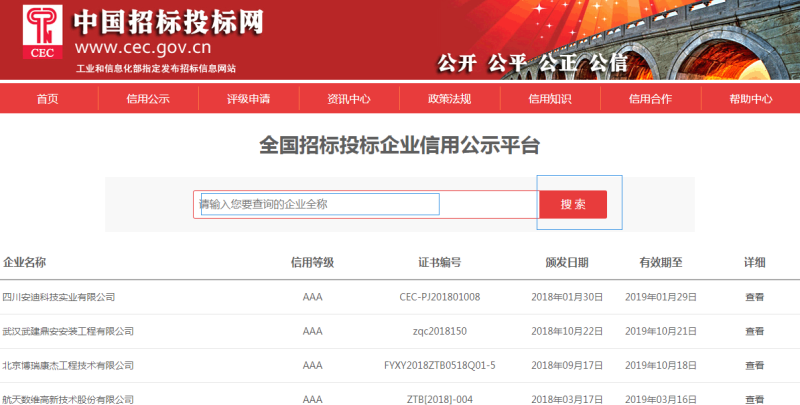Open the 信用公示 menu item

pyautogui.click(x=148, y=99)
